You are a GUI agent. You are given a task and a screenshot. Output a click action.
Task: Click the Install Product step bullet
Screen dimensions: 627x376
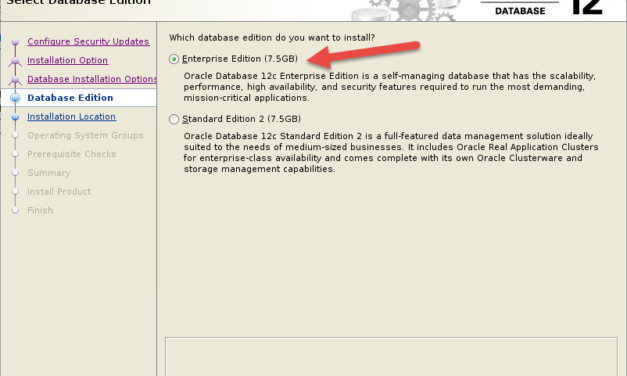coord(15,192)
